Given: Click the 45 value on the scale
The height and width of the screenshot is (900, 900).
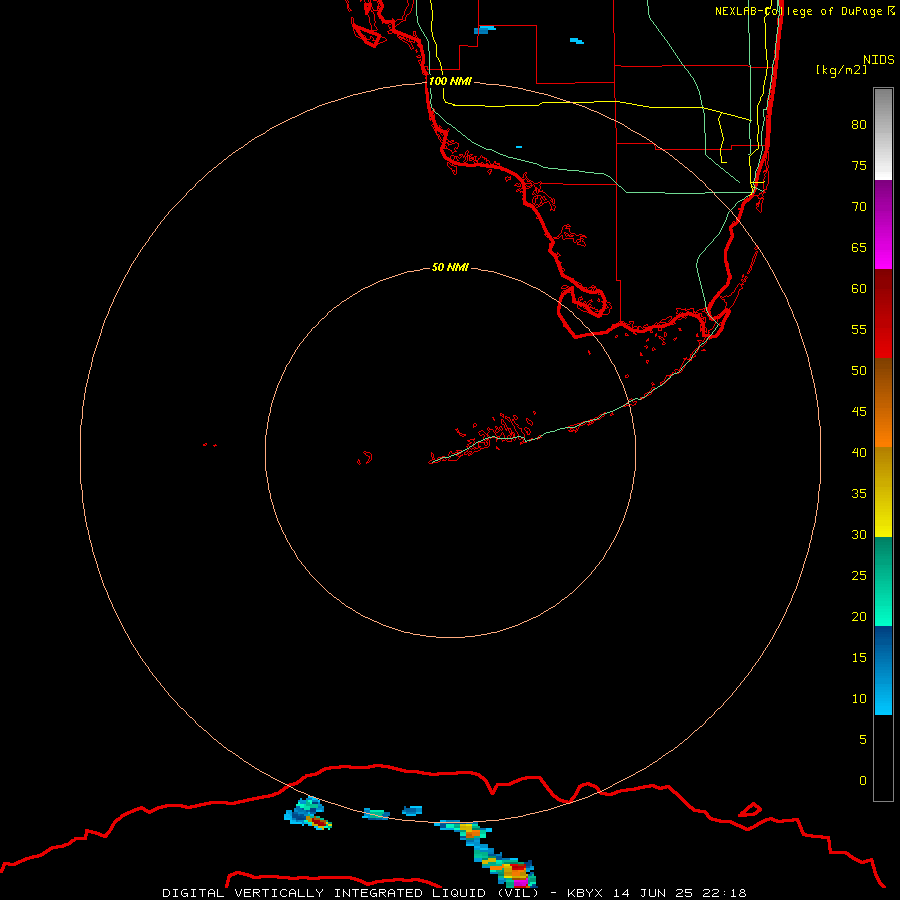Looking at the screenshot, I should (x=859, y=412).
